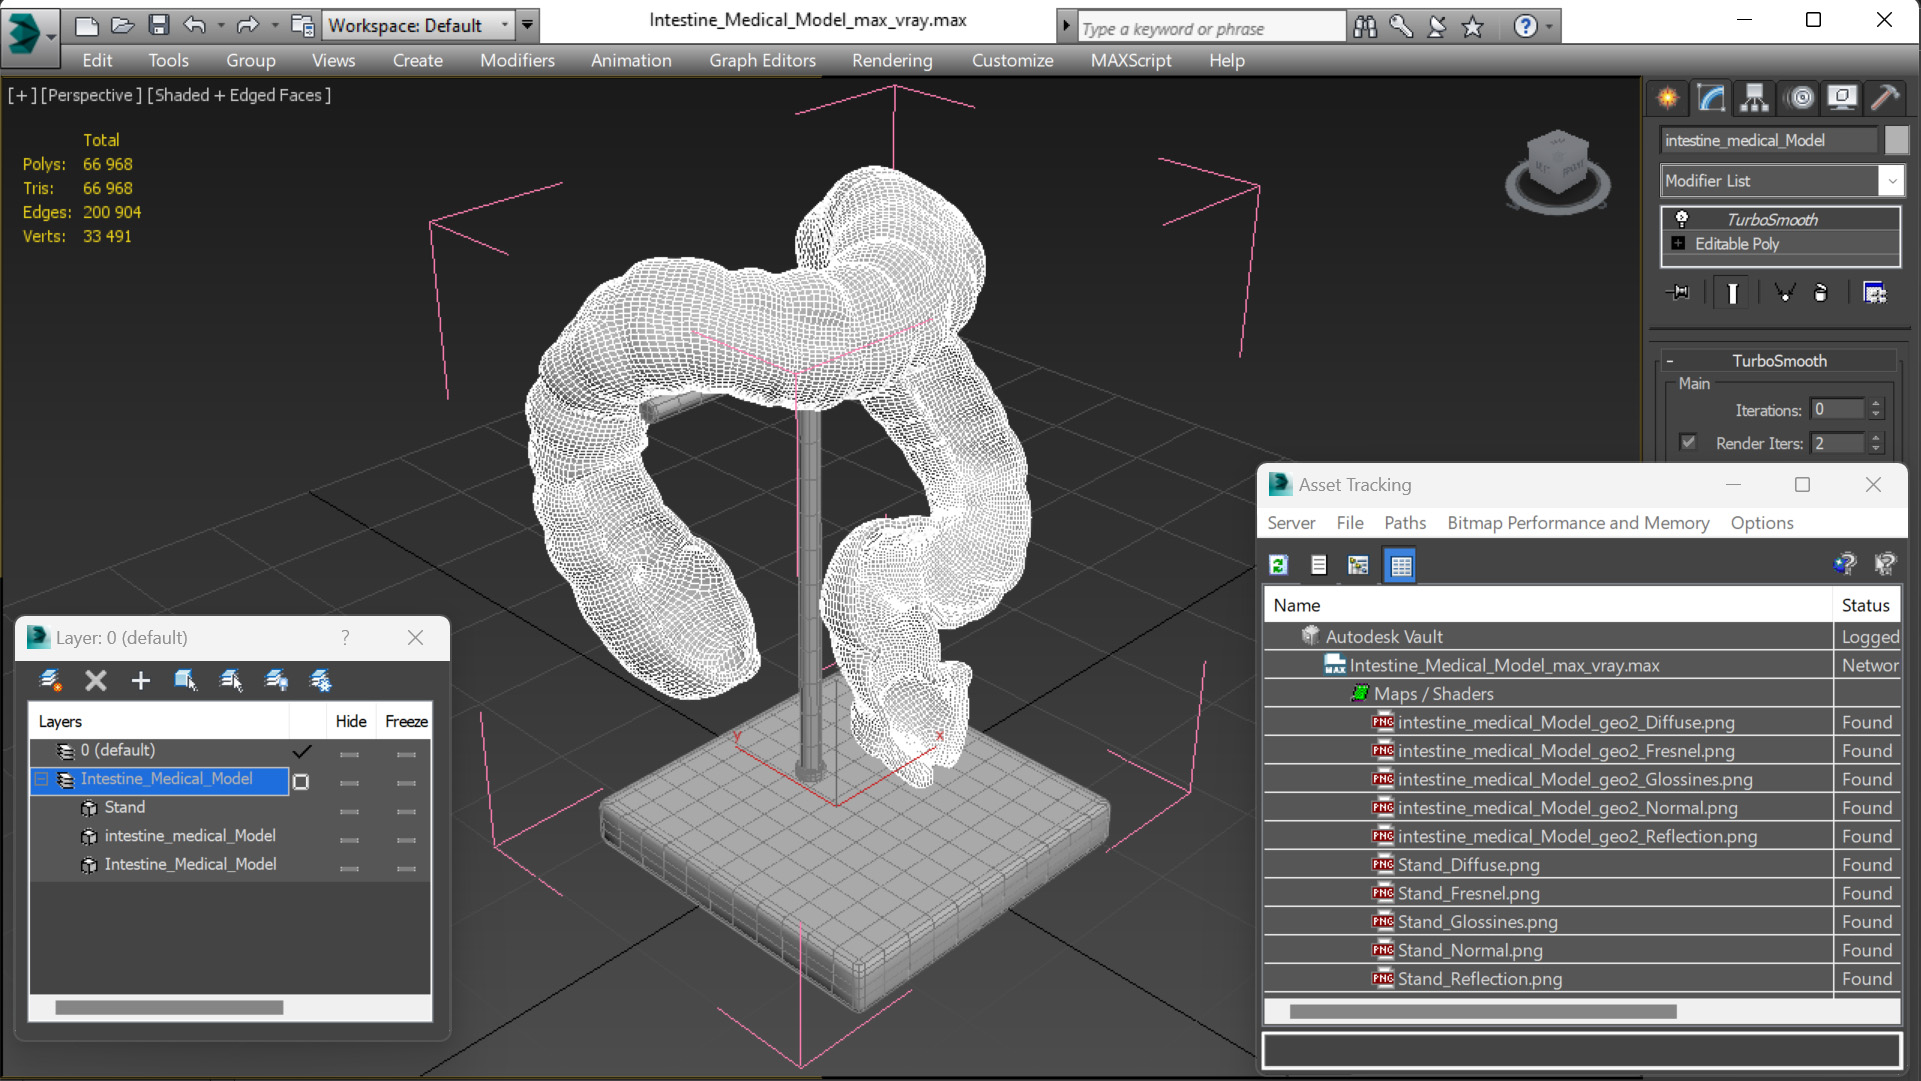1921x1081 pixels.
Task: Open the Hierarchy command panel tab
Action: [x=1754, y=97]
